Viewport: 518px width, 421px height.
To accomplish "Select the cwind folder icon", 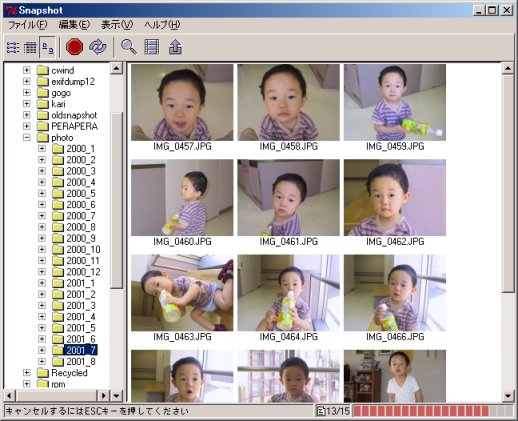I will point(43,70).
